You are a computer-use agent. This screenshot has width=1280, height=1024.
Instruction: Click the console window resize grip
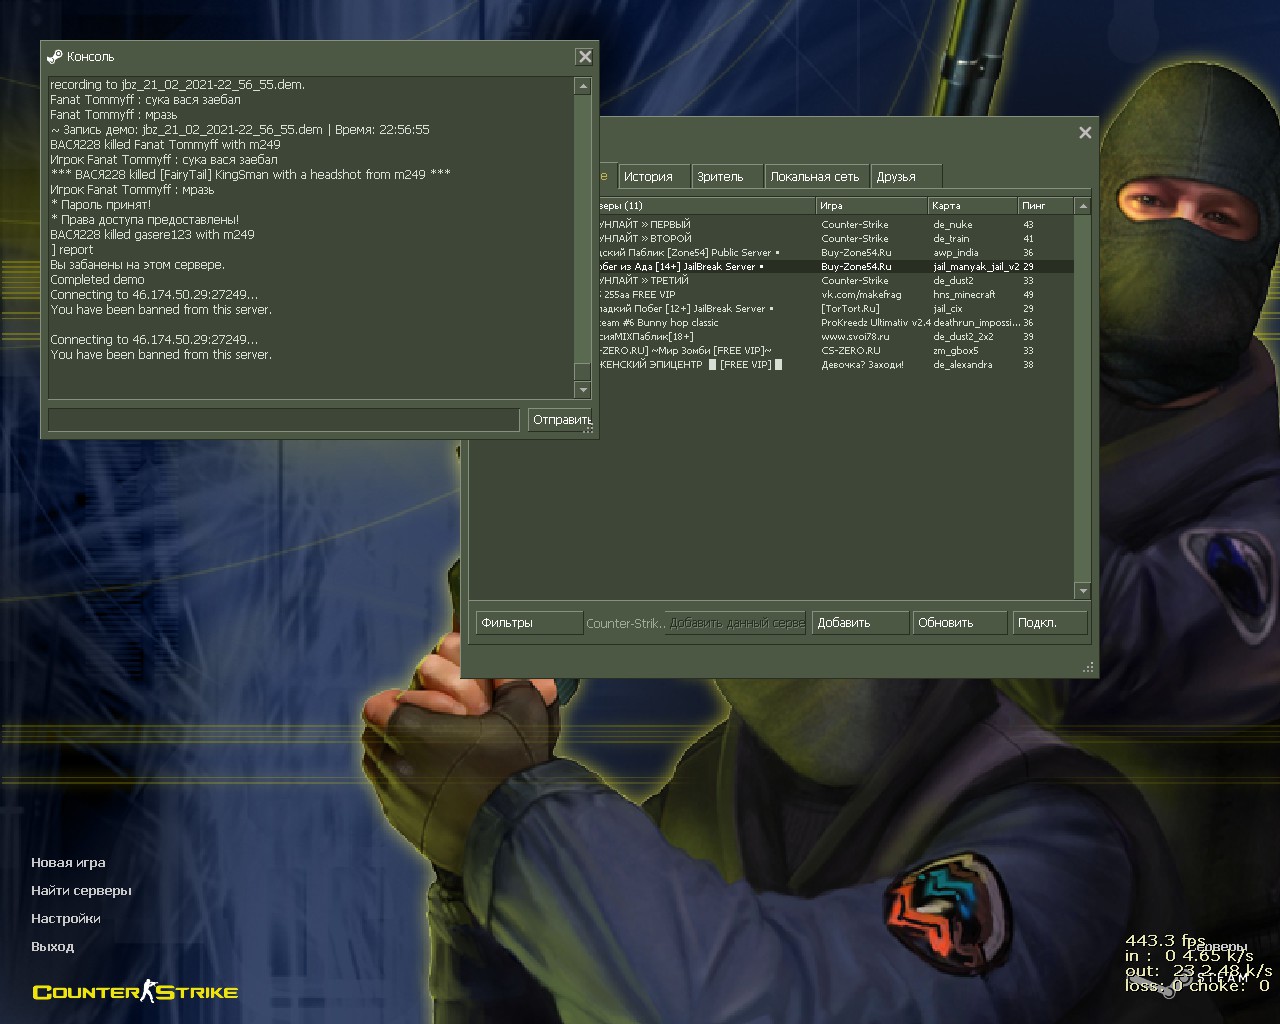[589, 429]
